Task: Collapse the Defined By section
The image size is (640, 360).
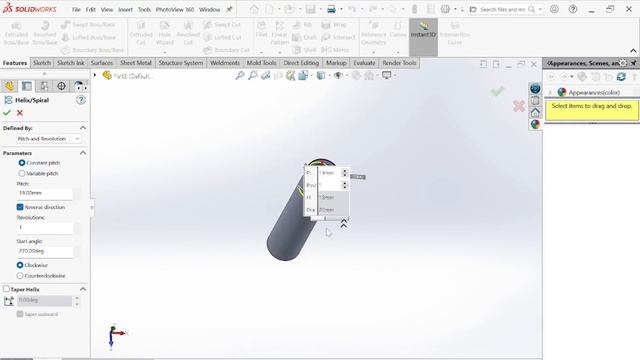Action: coord(83,128)
